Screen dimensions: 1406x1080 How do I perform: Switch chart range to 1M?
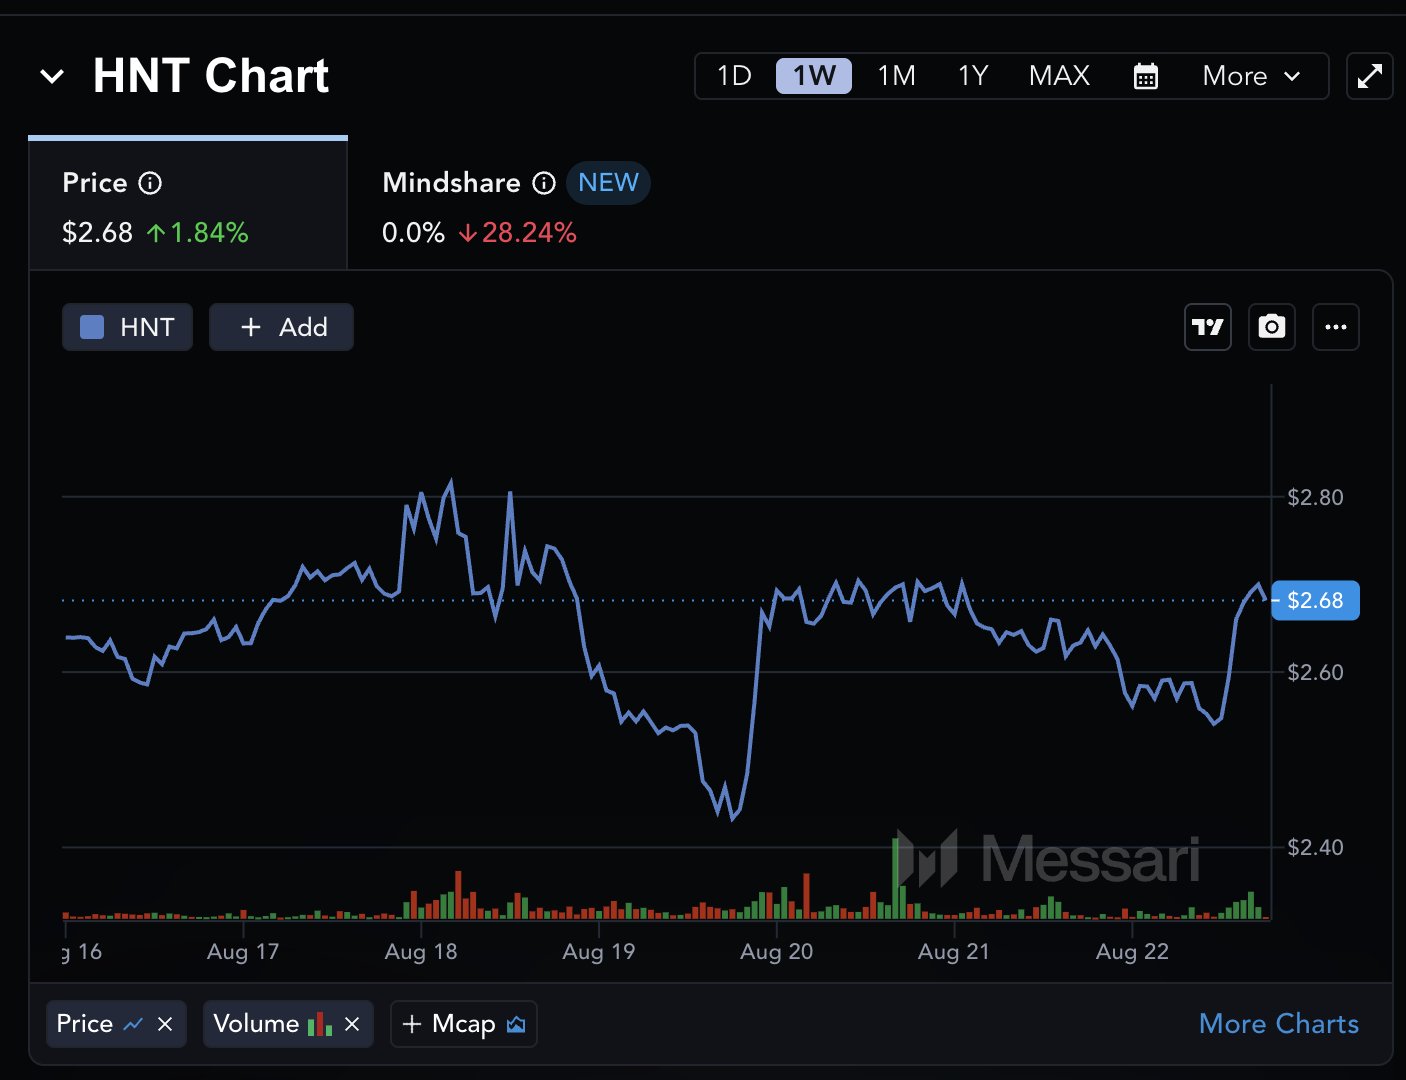coord(896,76)
